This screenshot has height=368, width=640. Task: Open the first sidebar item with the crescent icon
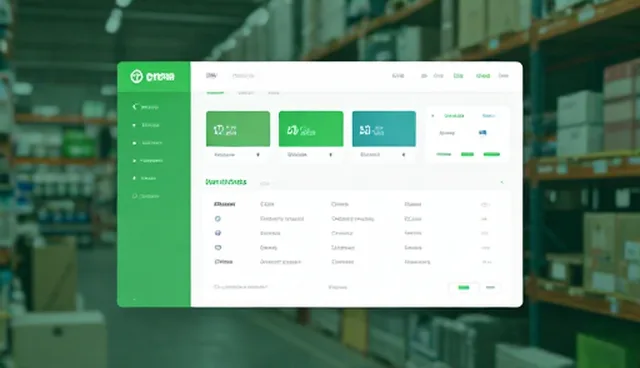point(146,107)
